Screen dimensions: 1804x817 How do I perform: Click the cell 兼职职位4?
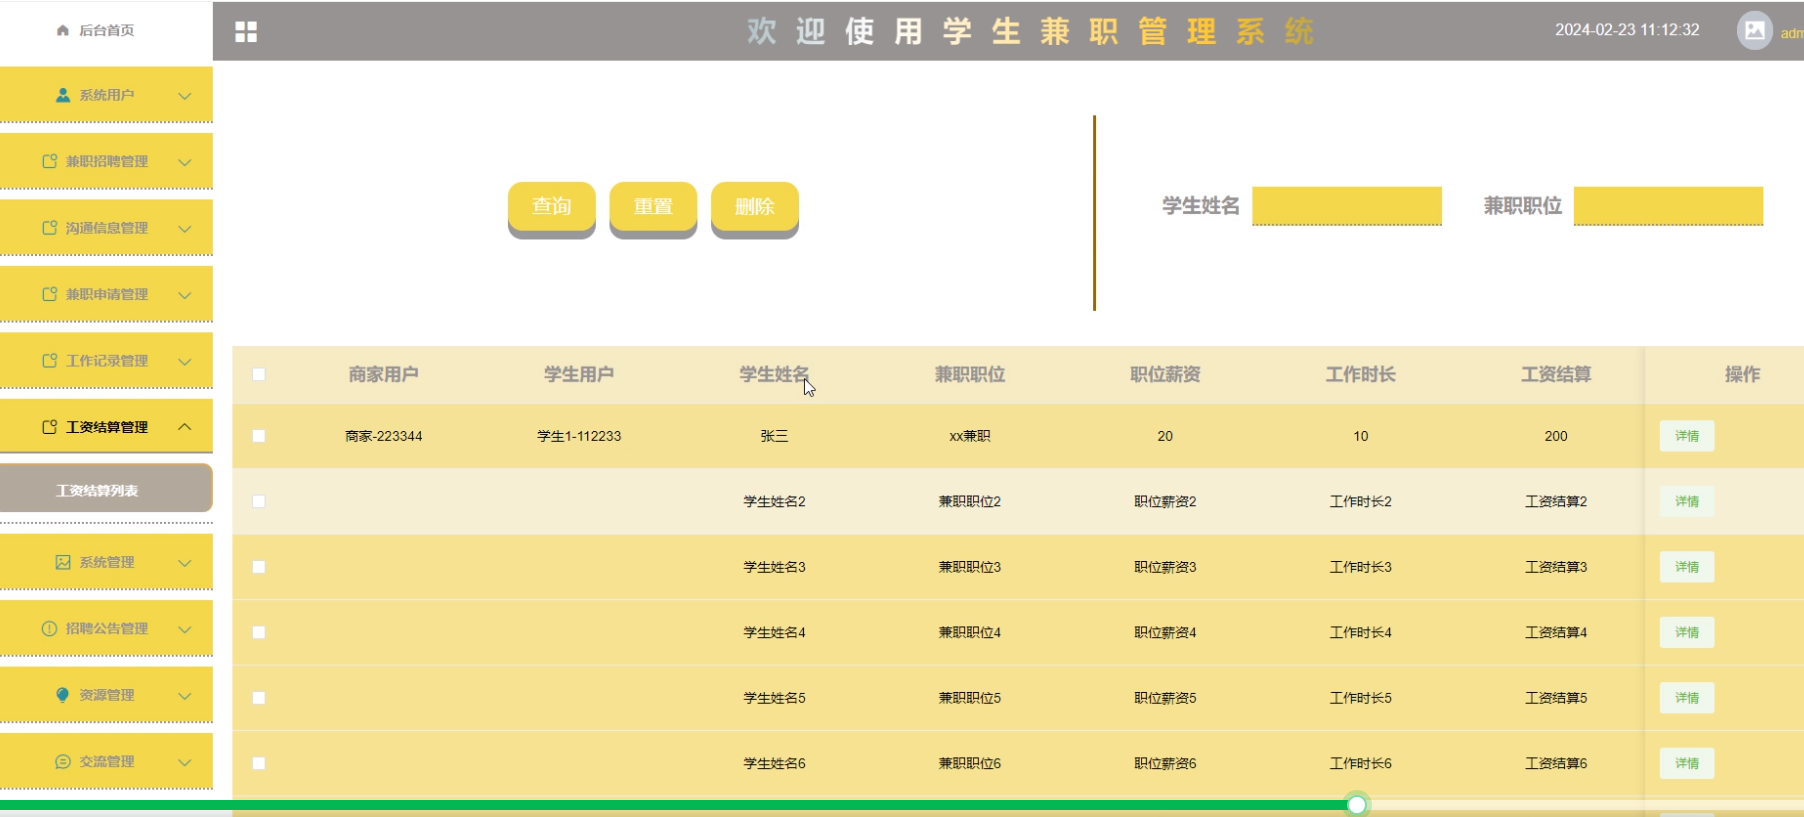(x=970, y=632)
